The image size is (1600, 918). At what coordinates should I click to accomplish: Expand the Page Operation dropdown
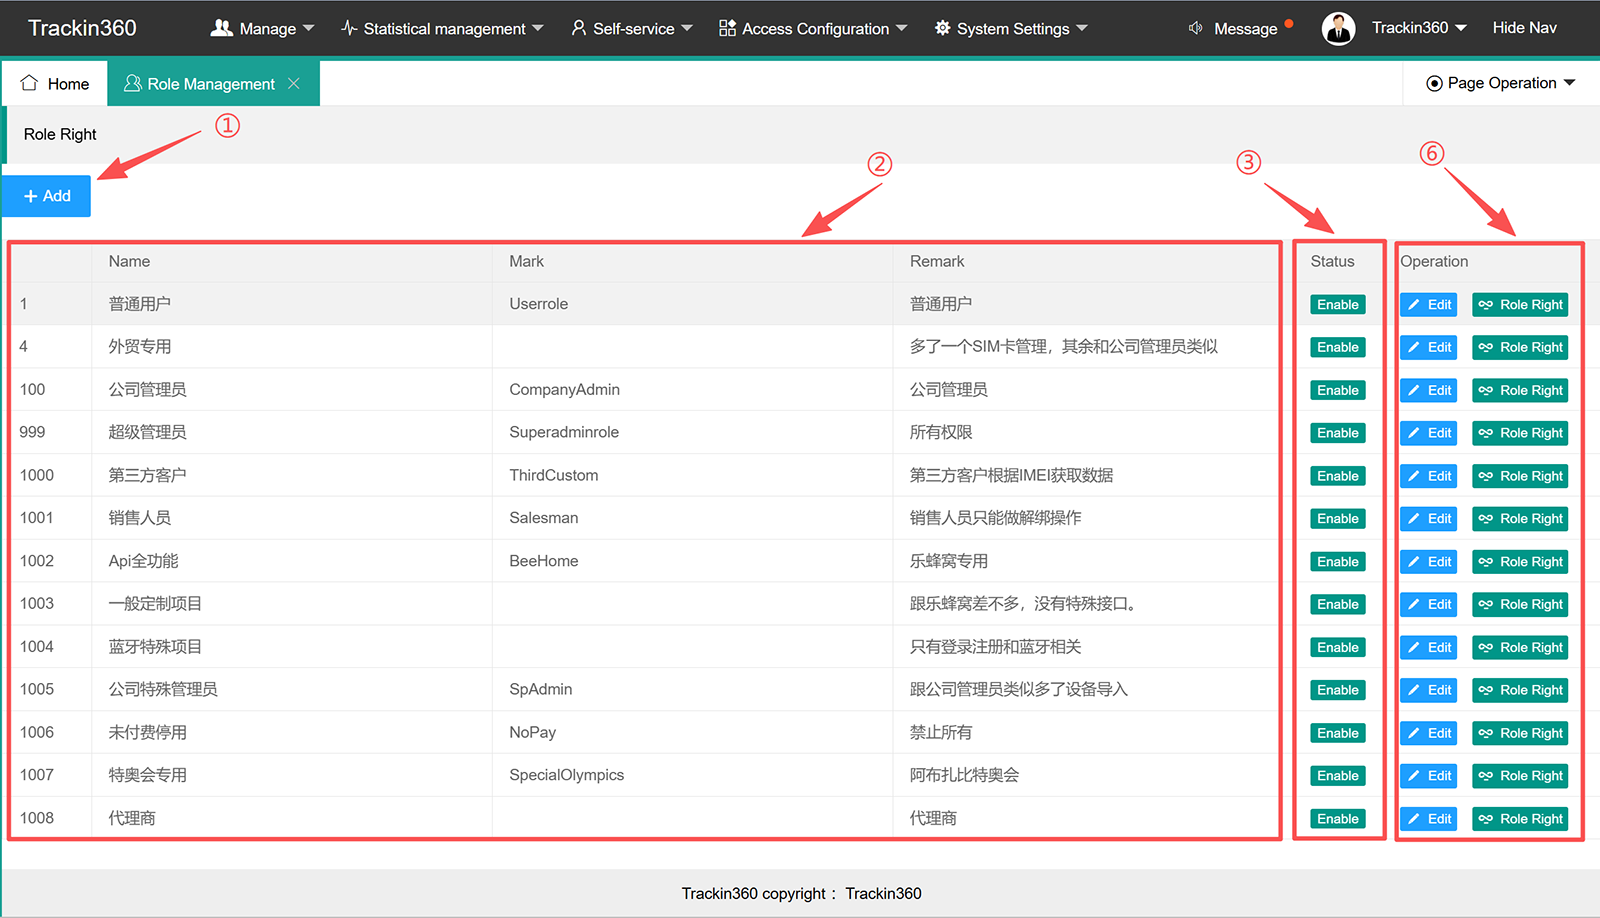pos(1501,83)
